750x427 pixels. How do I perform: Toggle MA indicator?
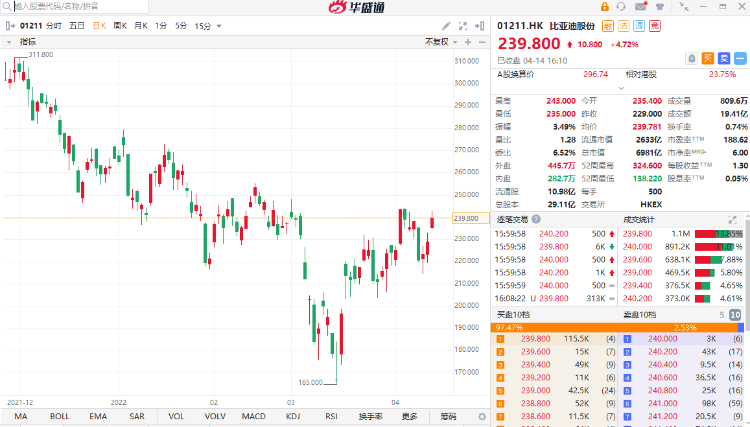(21, 416)
